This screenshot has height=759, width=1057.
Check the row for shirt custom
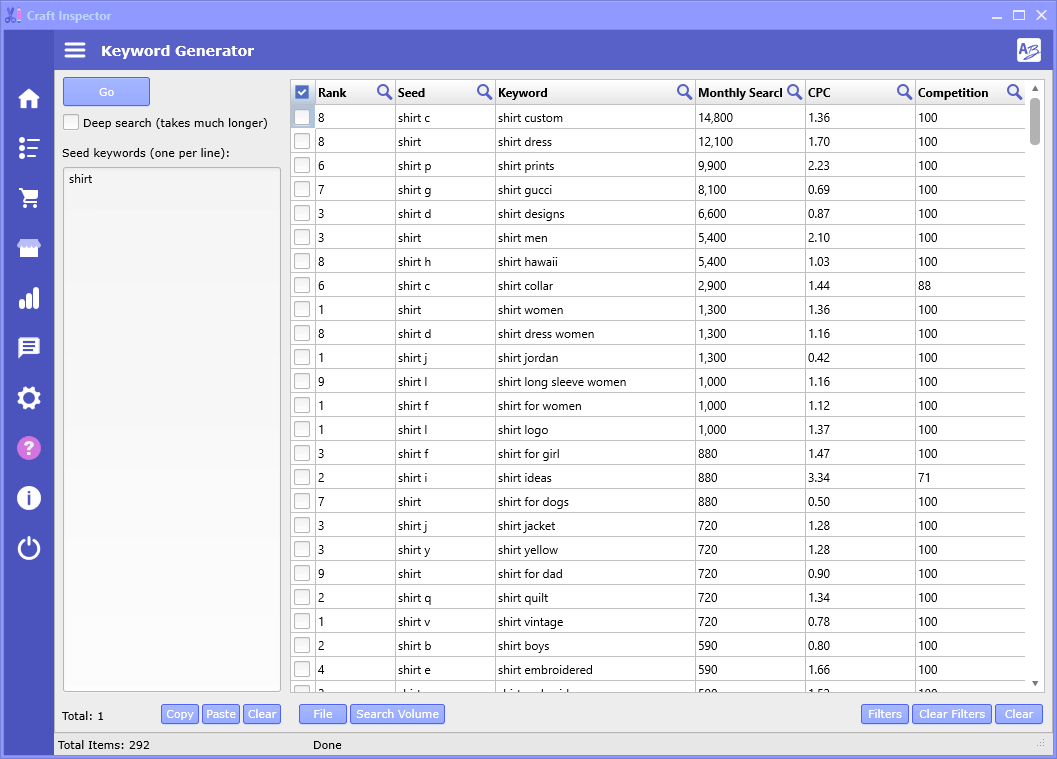click(x=302, y=117)
